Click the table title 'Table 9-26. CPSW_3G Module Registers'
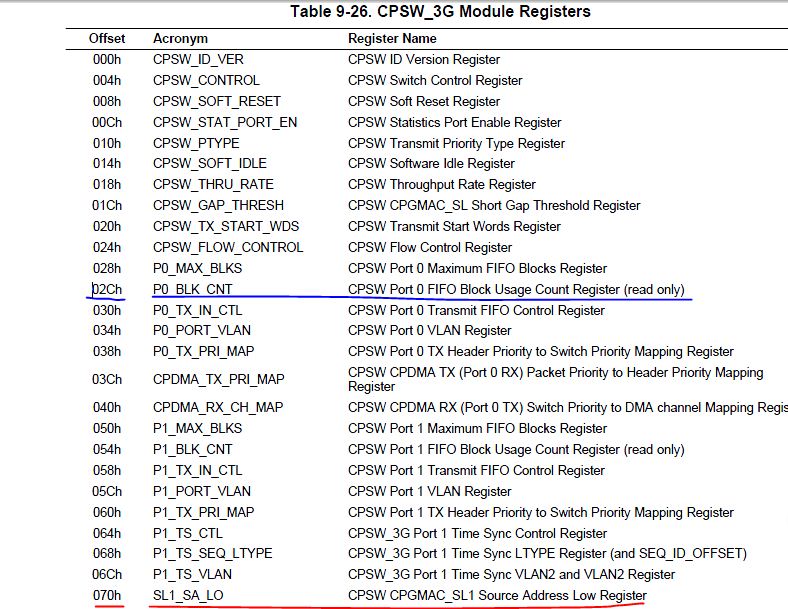The width and height of the screenshot is (788, 609). 440,12
